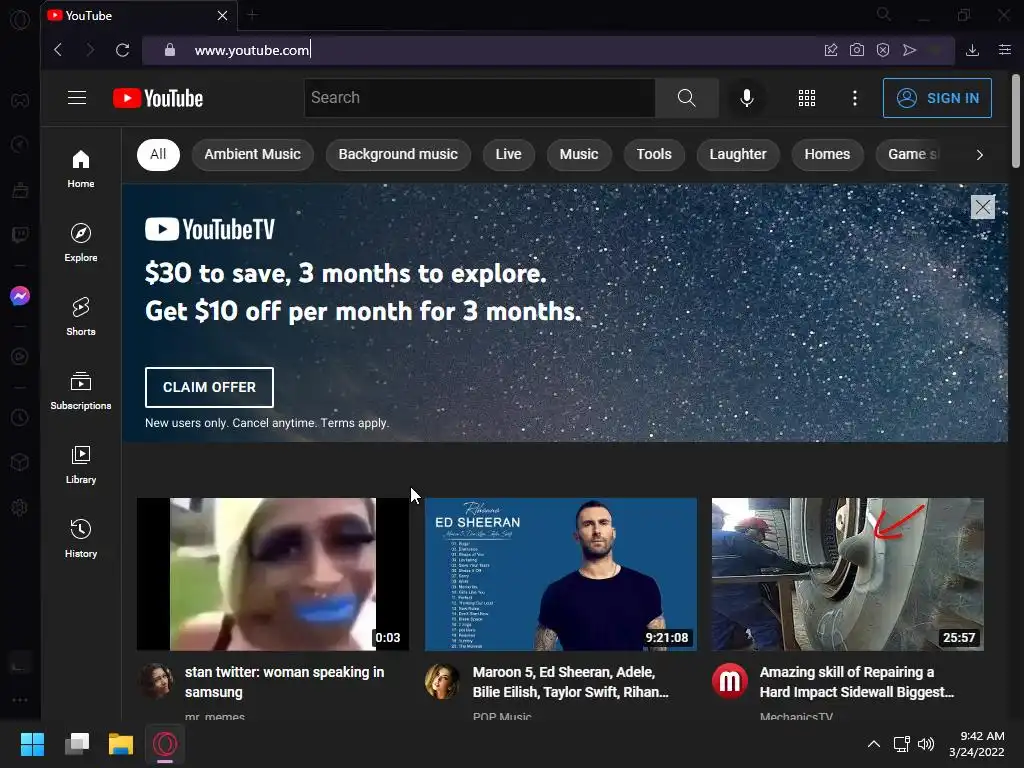Open File Explorer from taskbar

(x=121, y=744)
